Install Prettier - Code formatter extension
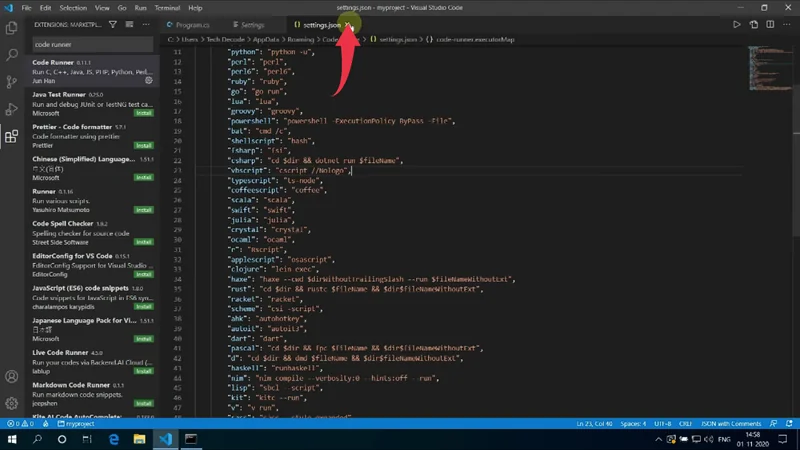800x450 pixels. coord(143,145)
